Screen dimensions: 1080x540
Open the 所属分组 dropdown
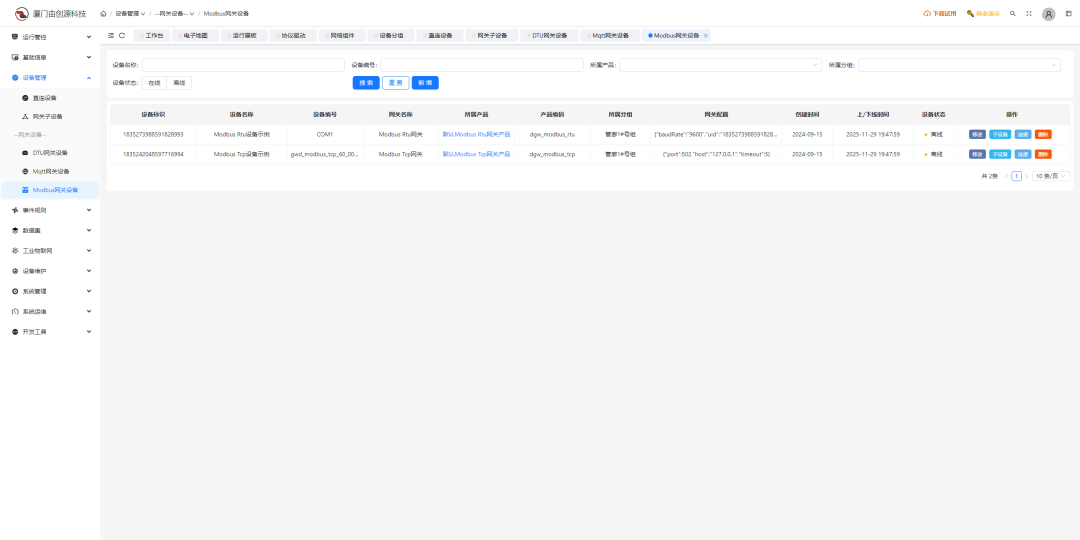click(958, 65)
